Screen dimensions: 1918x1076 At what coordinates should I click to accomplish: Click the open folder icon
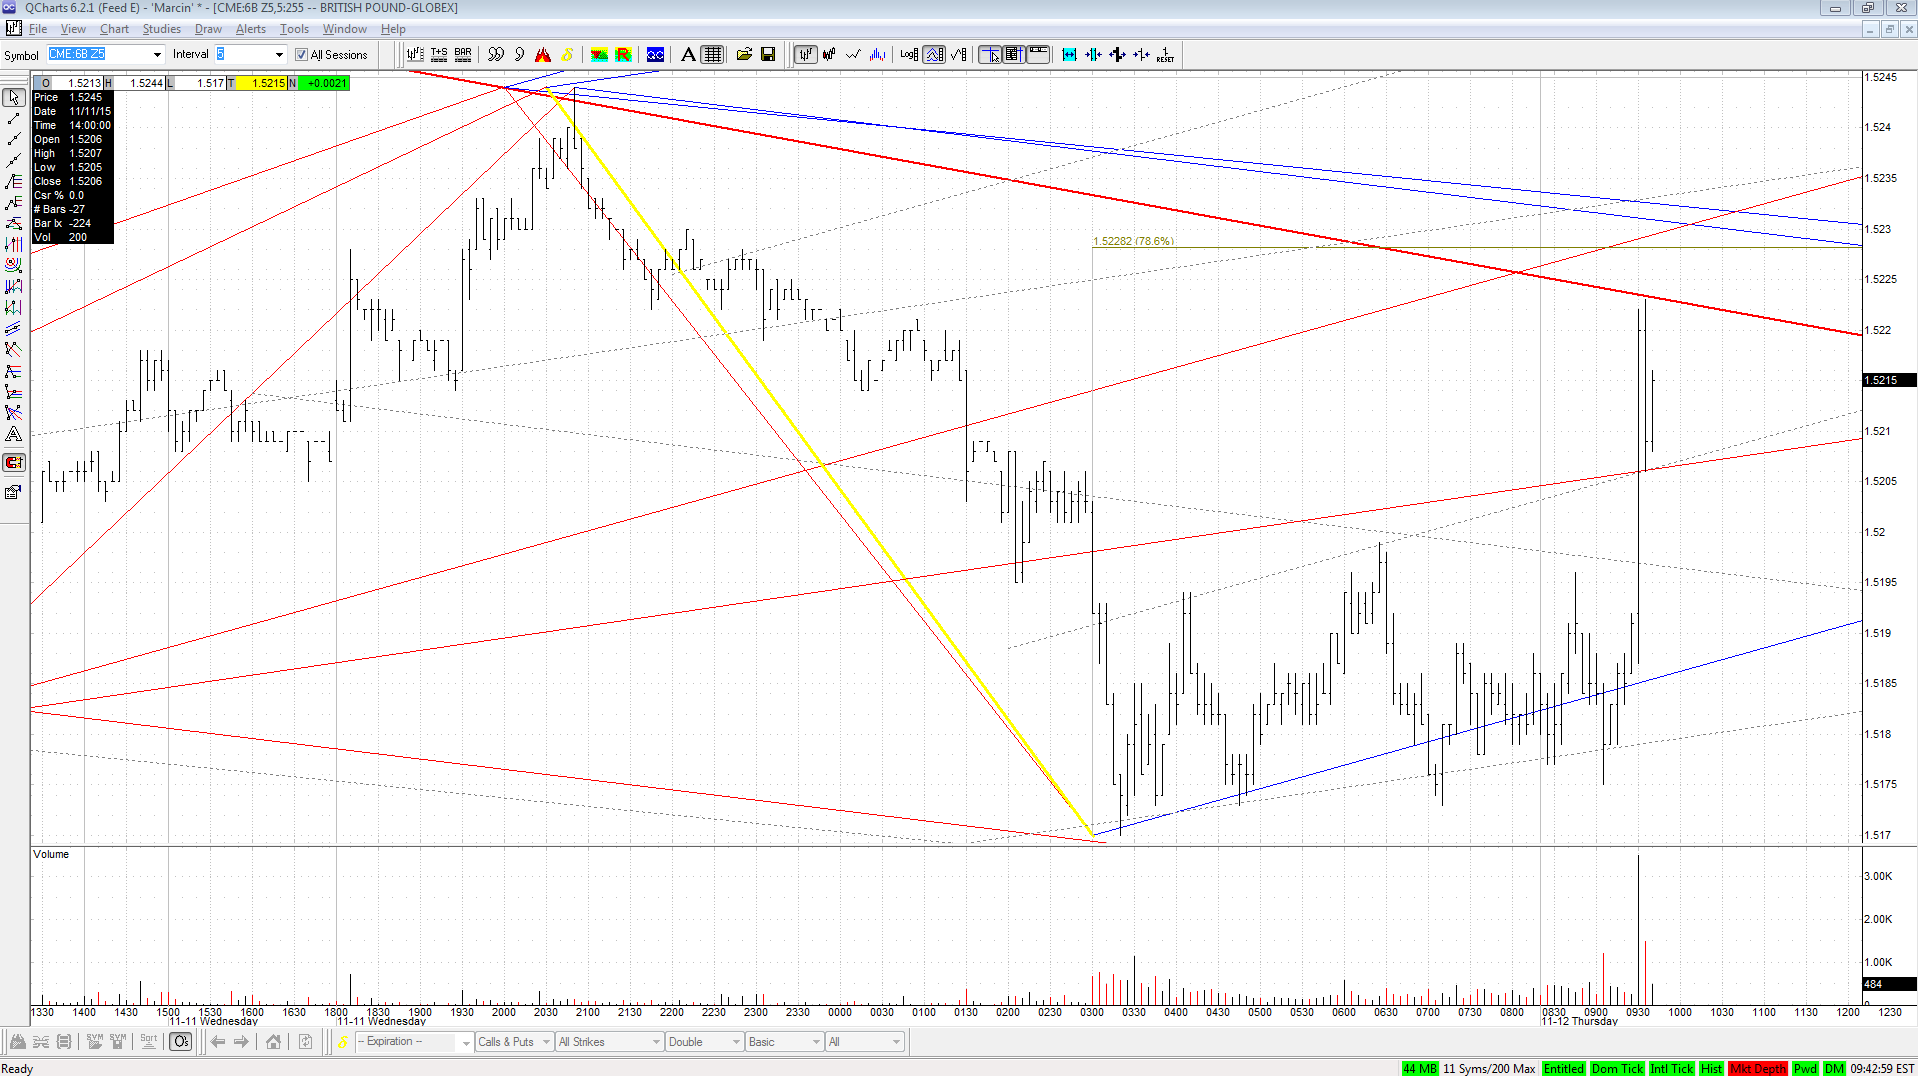pos(744,54)
